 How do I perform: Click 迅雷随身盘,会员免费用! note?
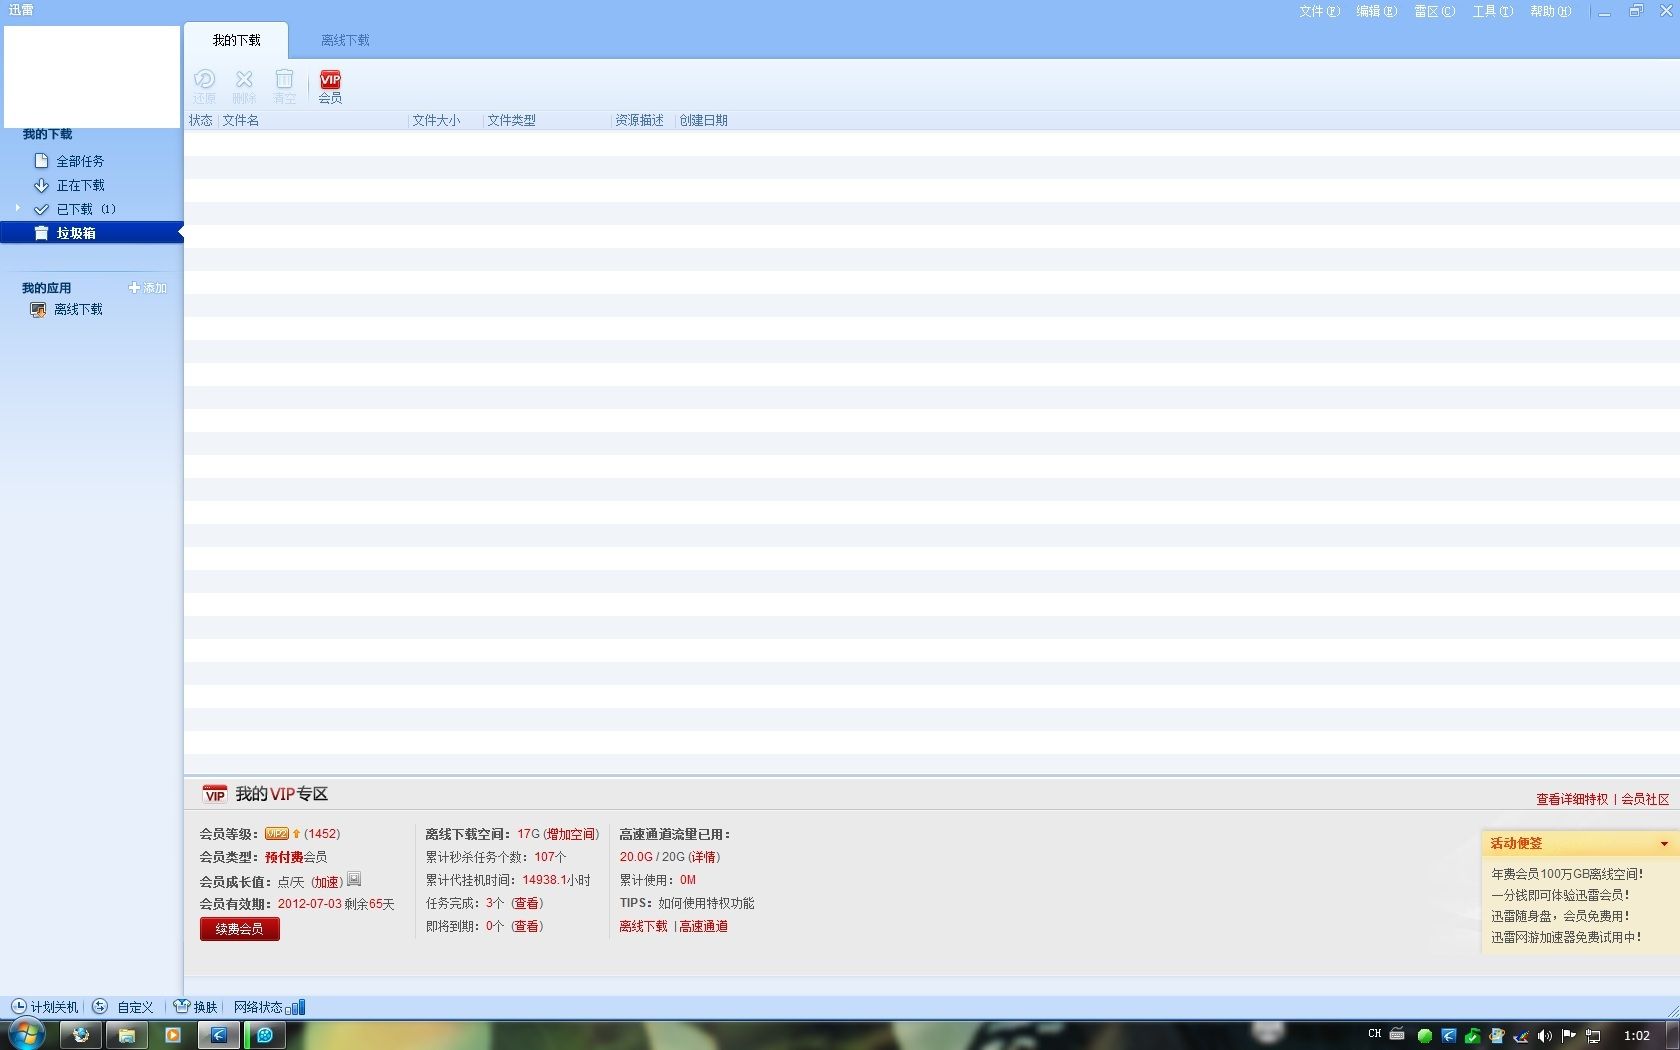[1560, 916]
